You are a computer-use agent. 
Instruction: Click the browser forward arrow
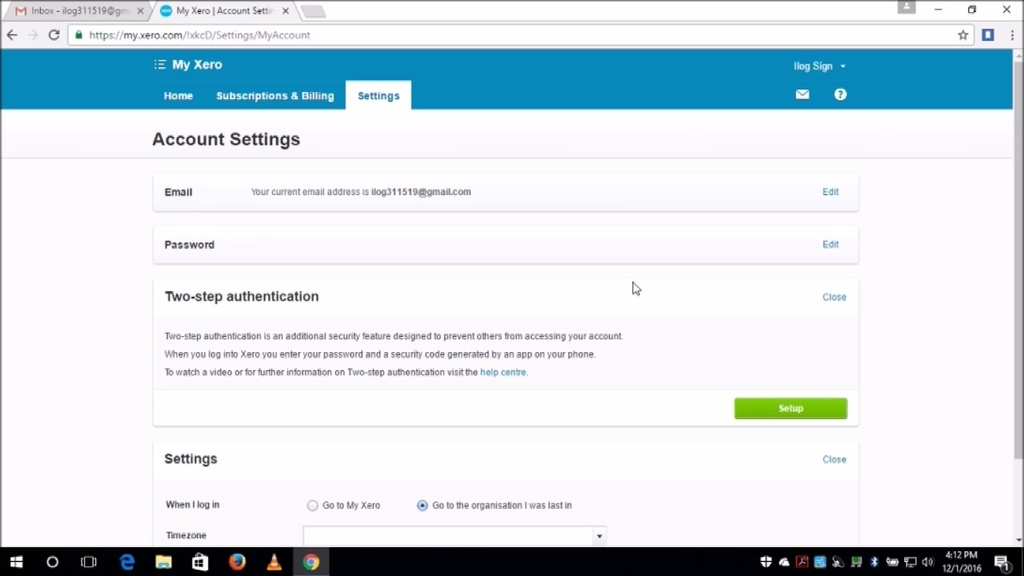click(33, 35)
